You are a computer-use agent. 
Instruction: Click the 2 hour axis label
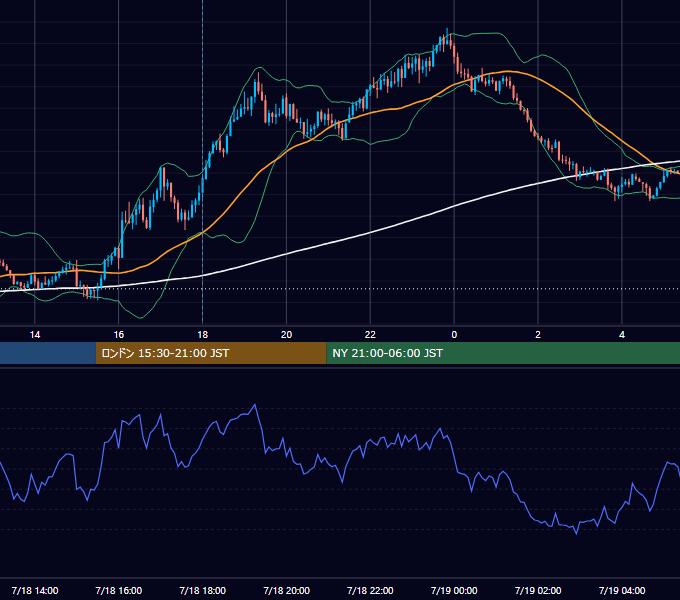tap(538, 335)
